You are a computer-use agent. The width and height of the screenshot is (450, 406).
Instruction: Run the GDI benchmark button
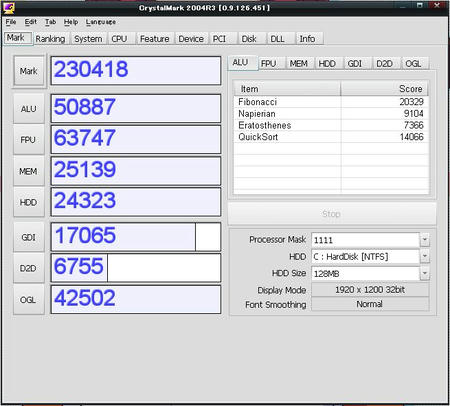click(x=29, y=237)
